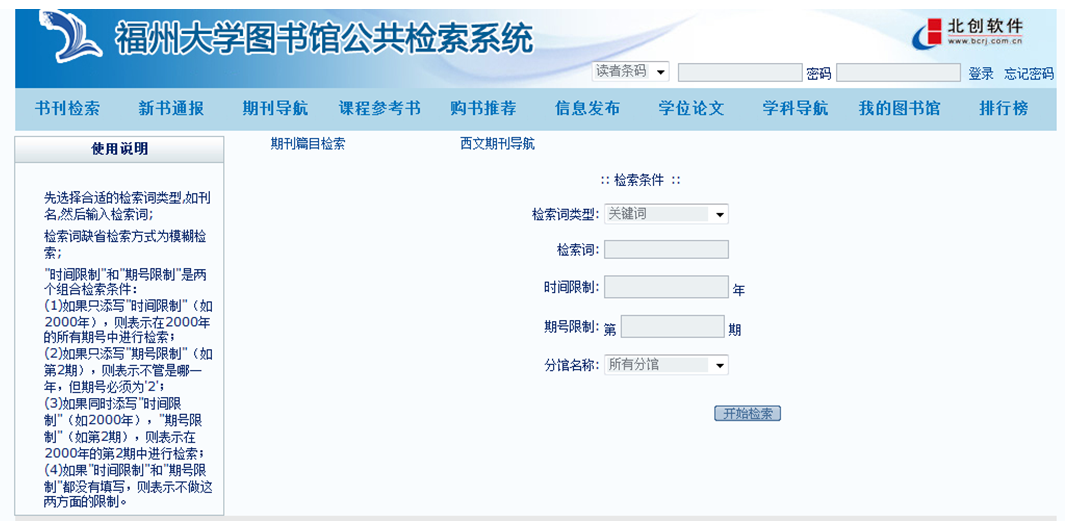
Task: Click the 使用说明 panel header
Action: [120, 150]
